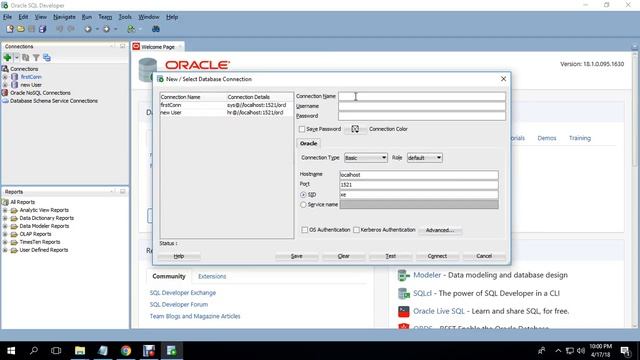
Task: Switch to the Welcome Page tab
Action: click(x=158, y=47)
